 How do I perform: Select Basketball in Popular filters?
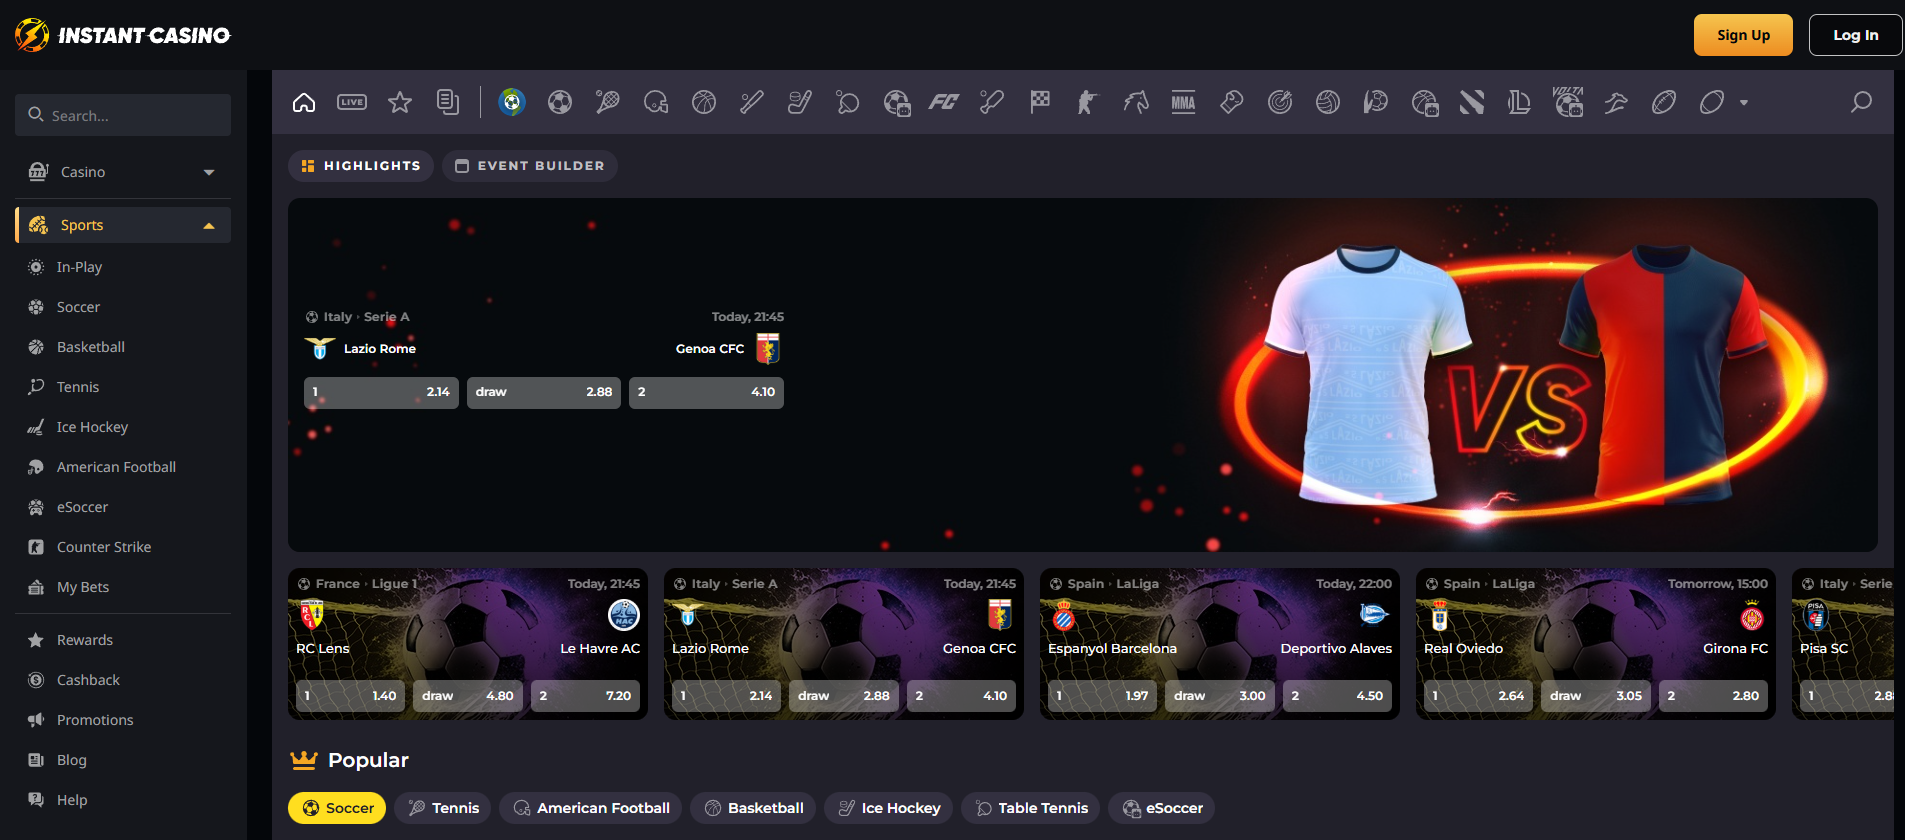pos(753,808)
